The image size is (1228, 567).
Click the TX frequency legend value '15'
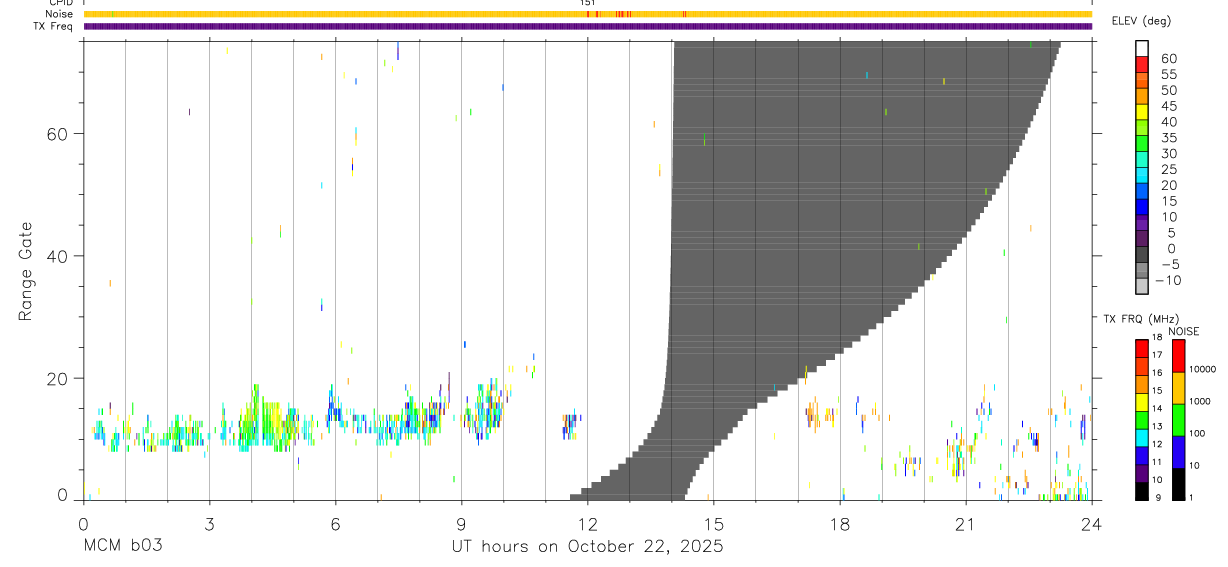click(1158, 391)
